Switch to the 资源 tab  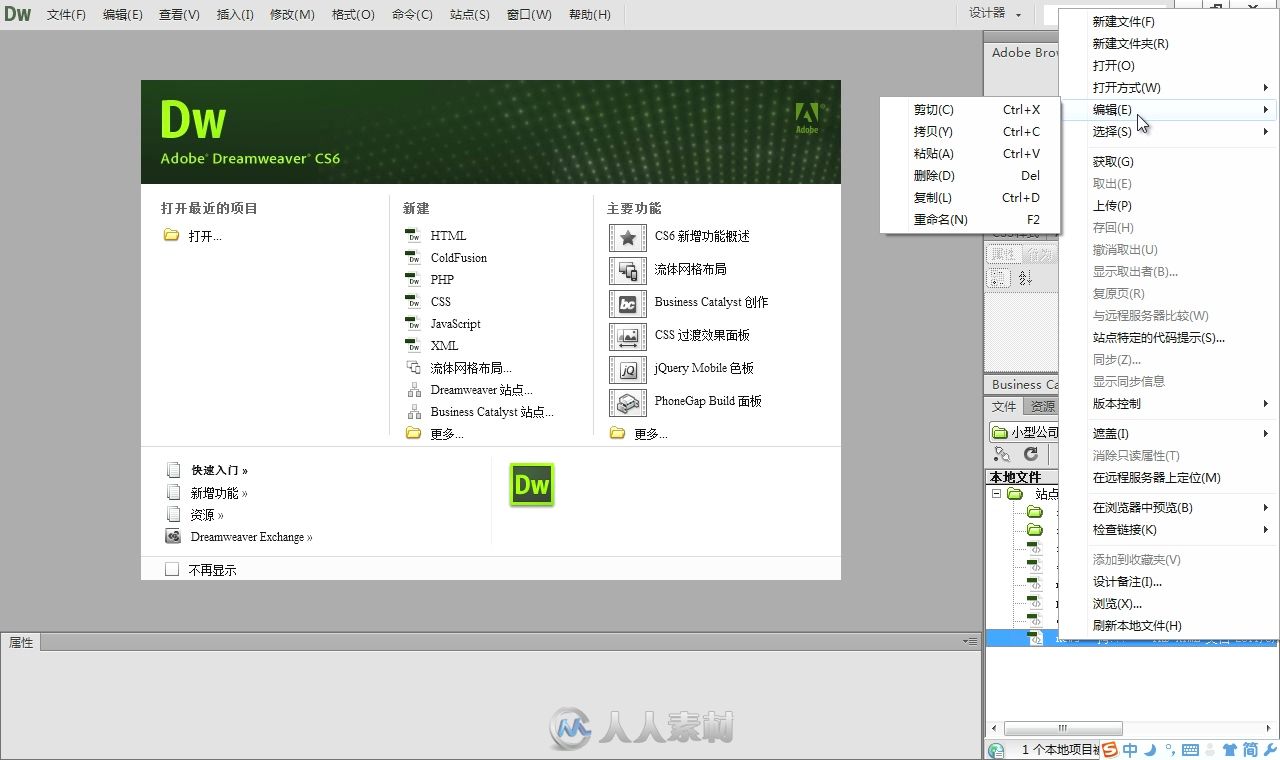click(1042, 406)
